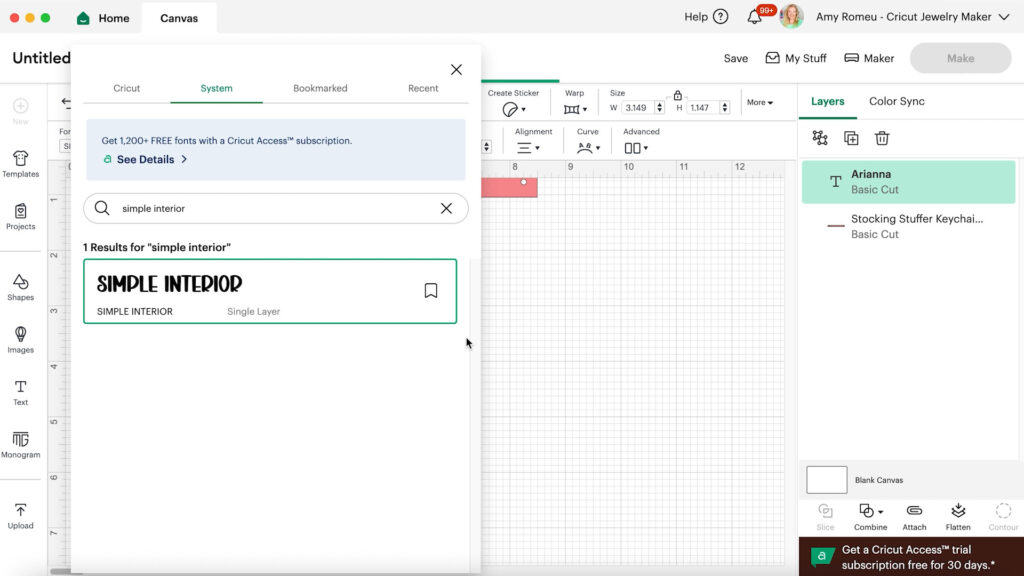Click the pink shape on canvas
The width and height of the screenshot is (1024, 576).
[509, 187]
